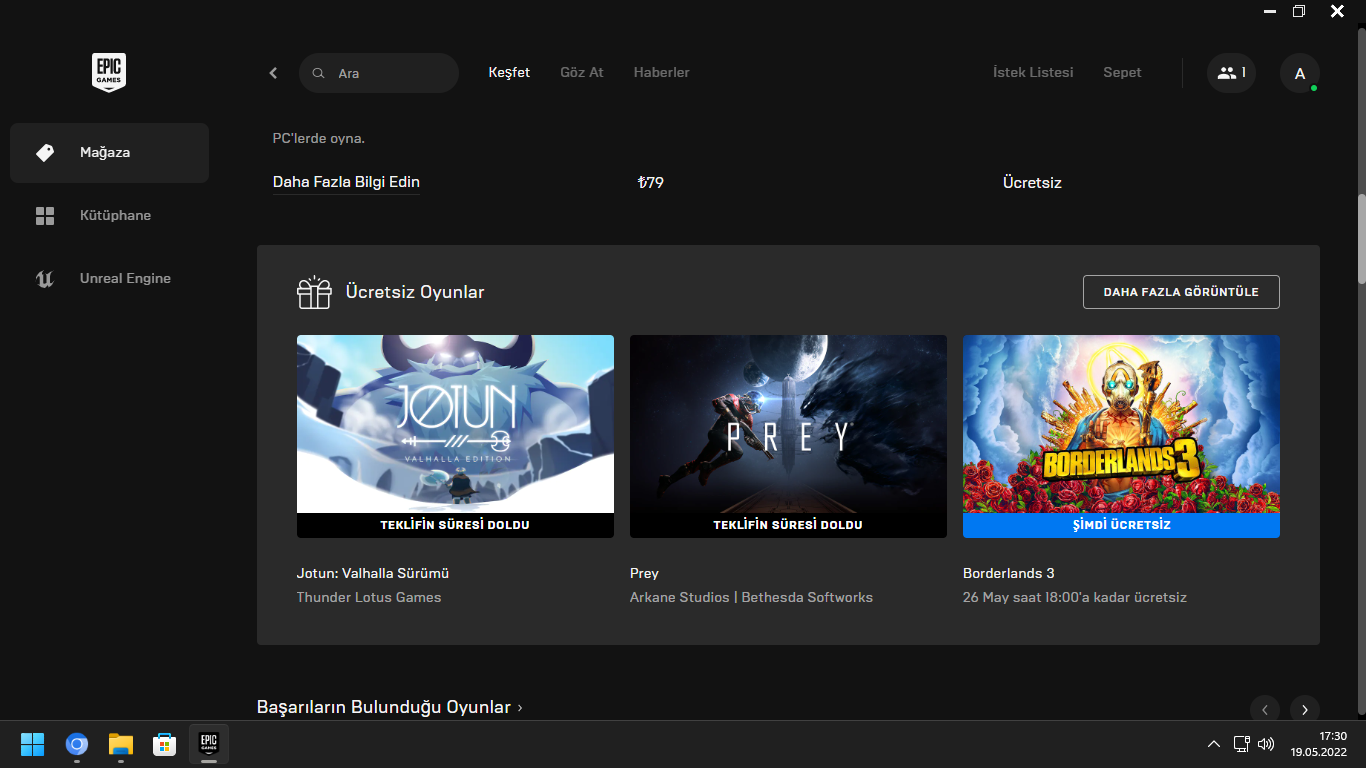Restore down the launcher window

pyautogui.click(x=1299, y=11)
